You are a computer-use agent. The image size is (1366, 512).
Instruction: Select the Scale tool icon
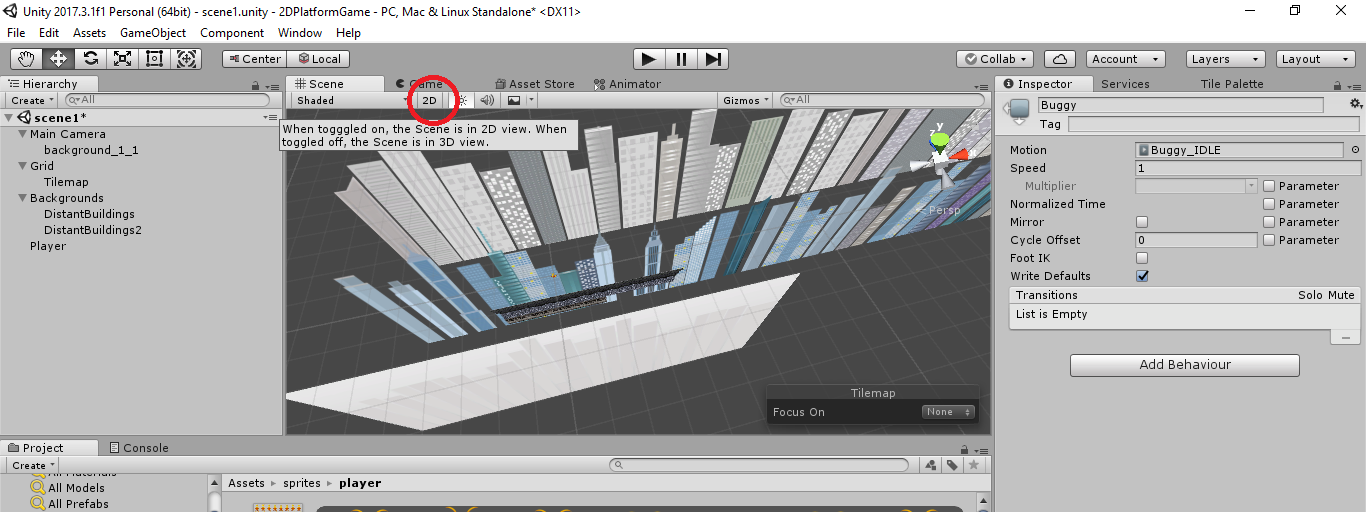coord(123,59)
